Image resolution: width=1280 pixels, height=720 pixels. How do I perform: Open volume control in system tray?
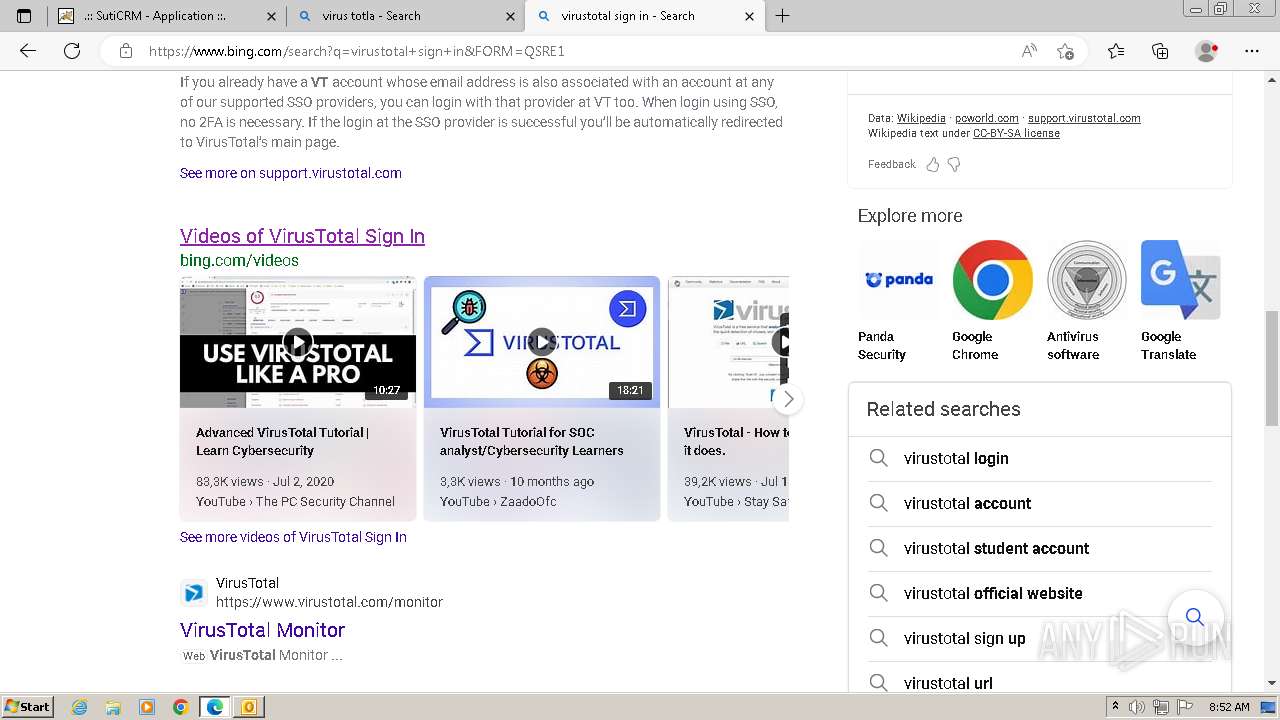point(1138,707)
